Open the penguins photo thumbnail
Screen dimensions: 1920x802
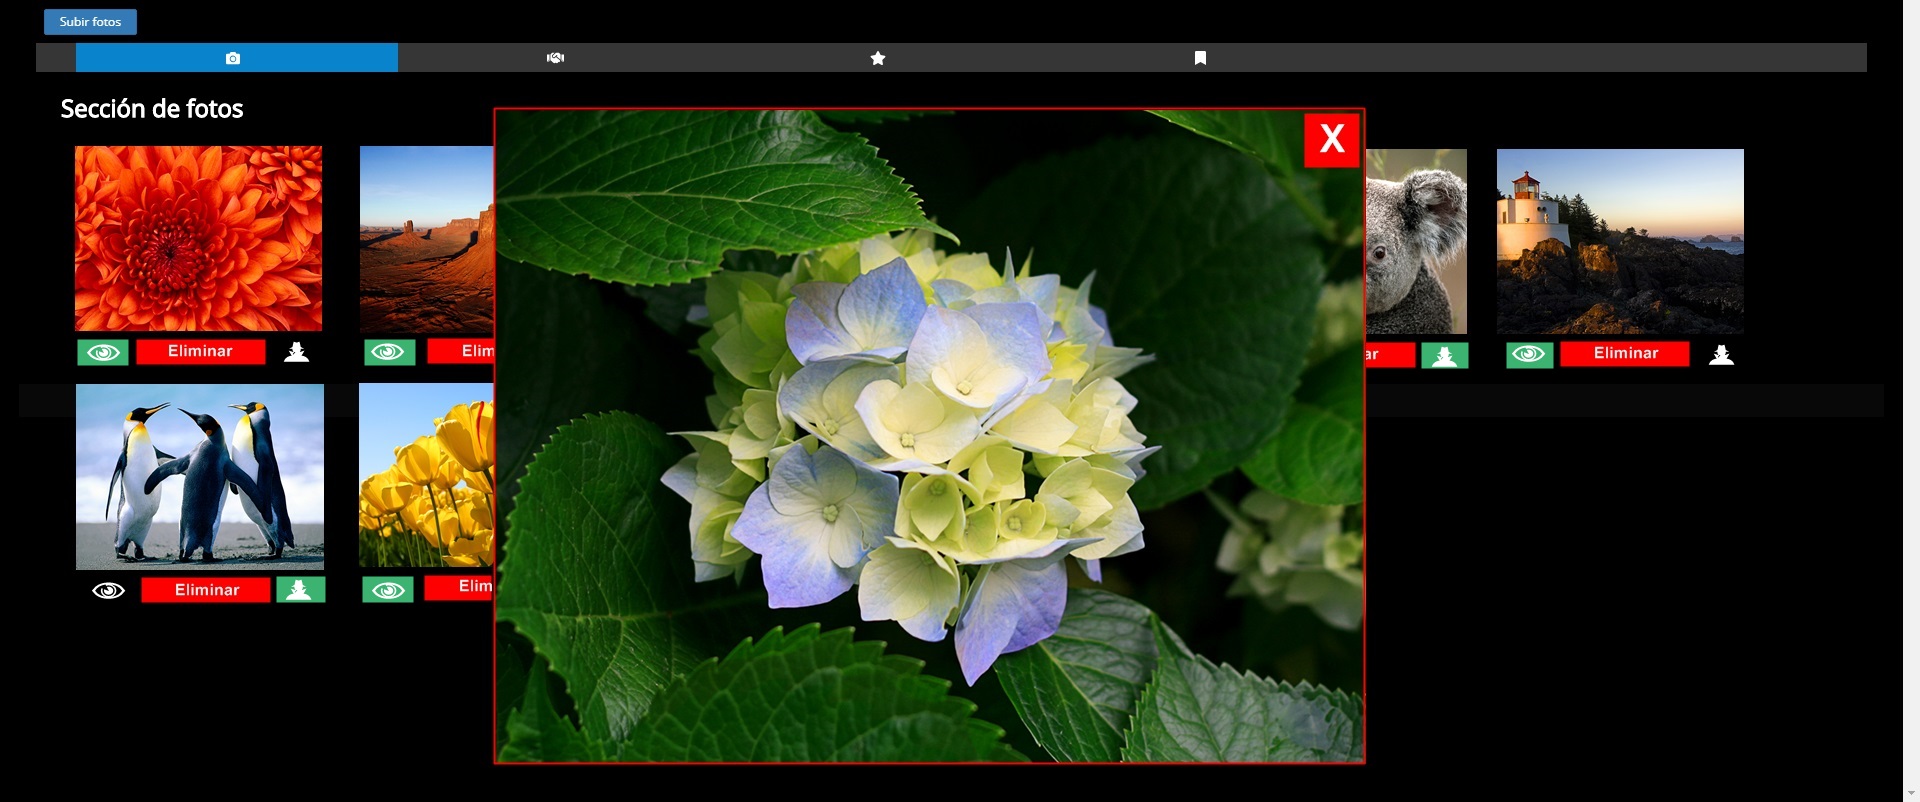point(200,477)
